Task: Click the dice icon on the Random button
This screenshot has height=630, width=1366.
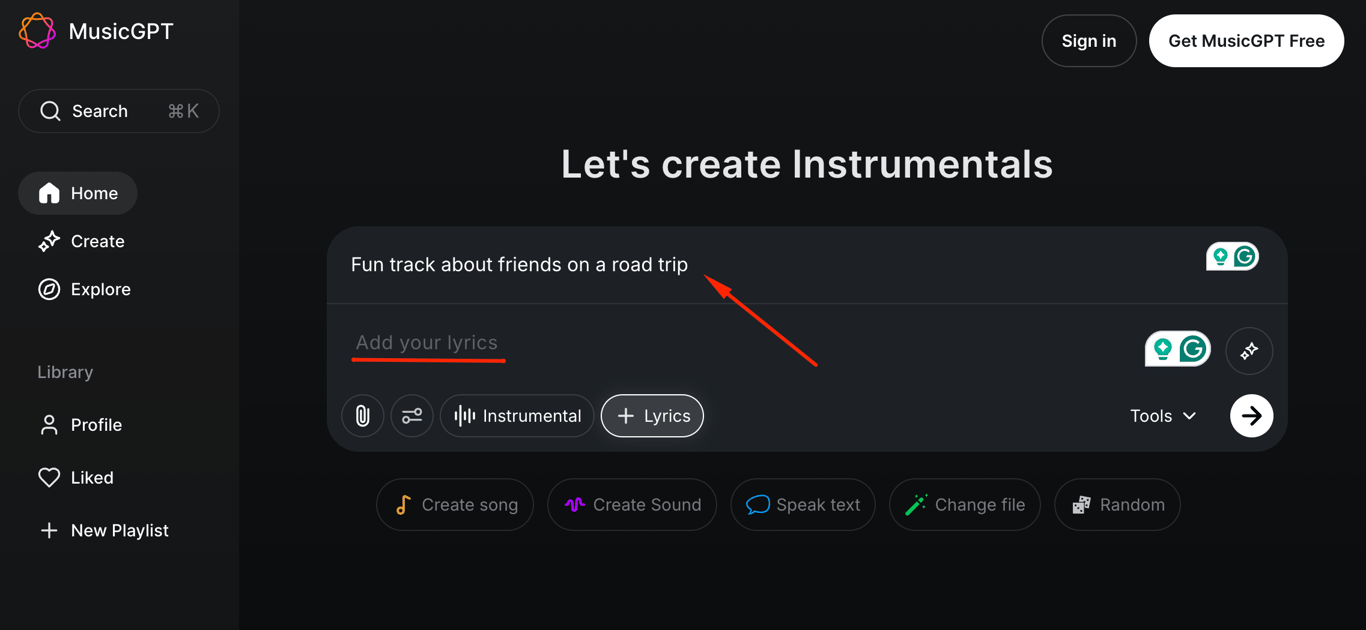Action: click(1082, 504)
